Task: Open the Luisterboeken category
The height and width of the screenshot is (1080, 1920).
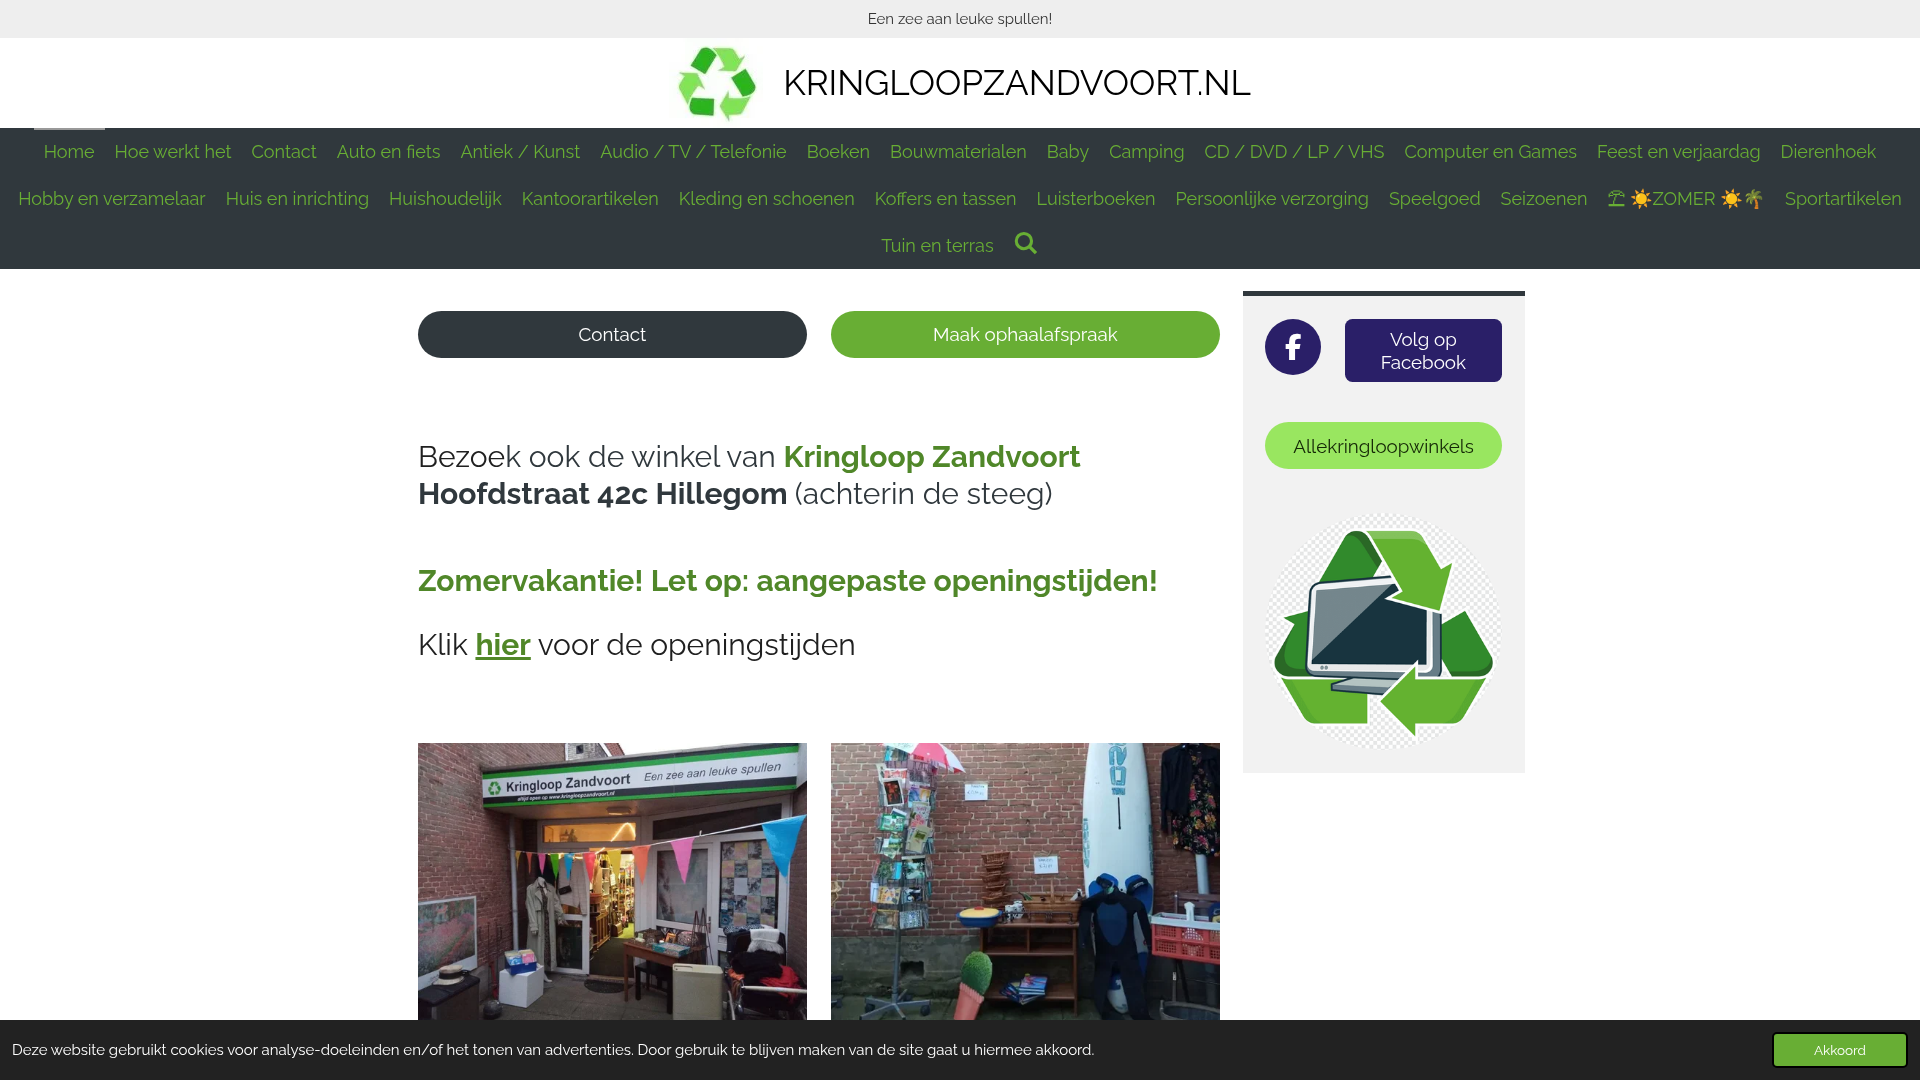Action: (x=1095, y=199)
